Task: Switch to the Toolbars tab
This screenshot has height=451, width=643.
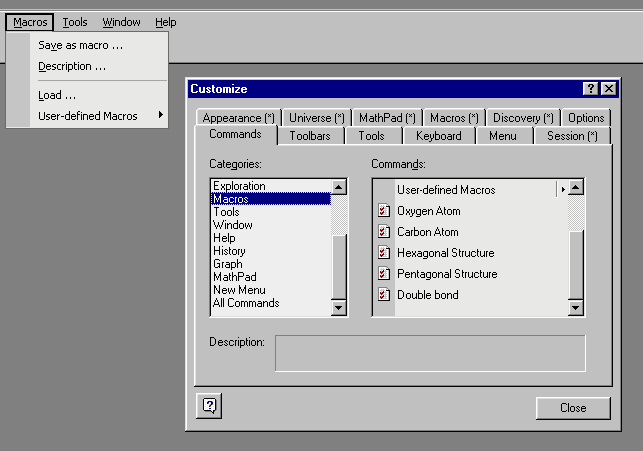Action: [x=310, y=136]
